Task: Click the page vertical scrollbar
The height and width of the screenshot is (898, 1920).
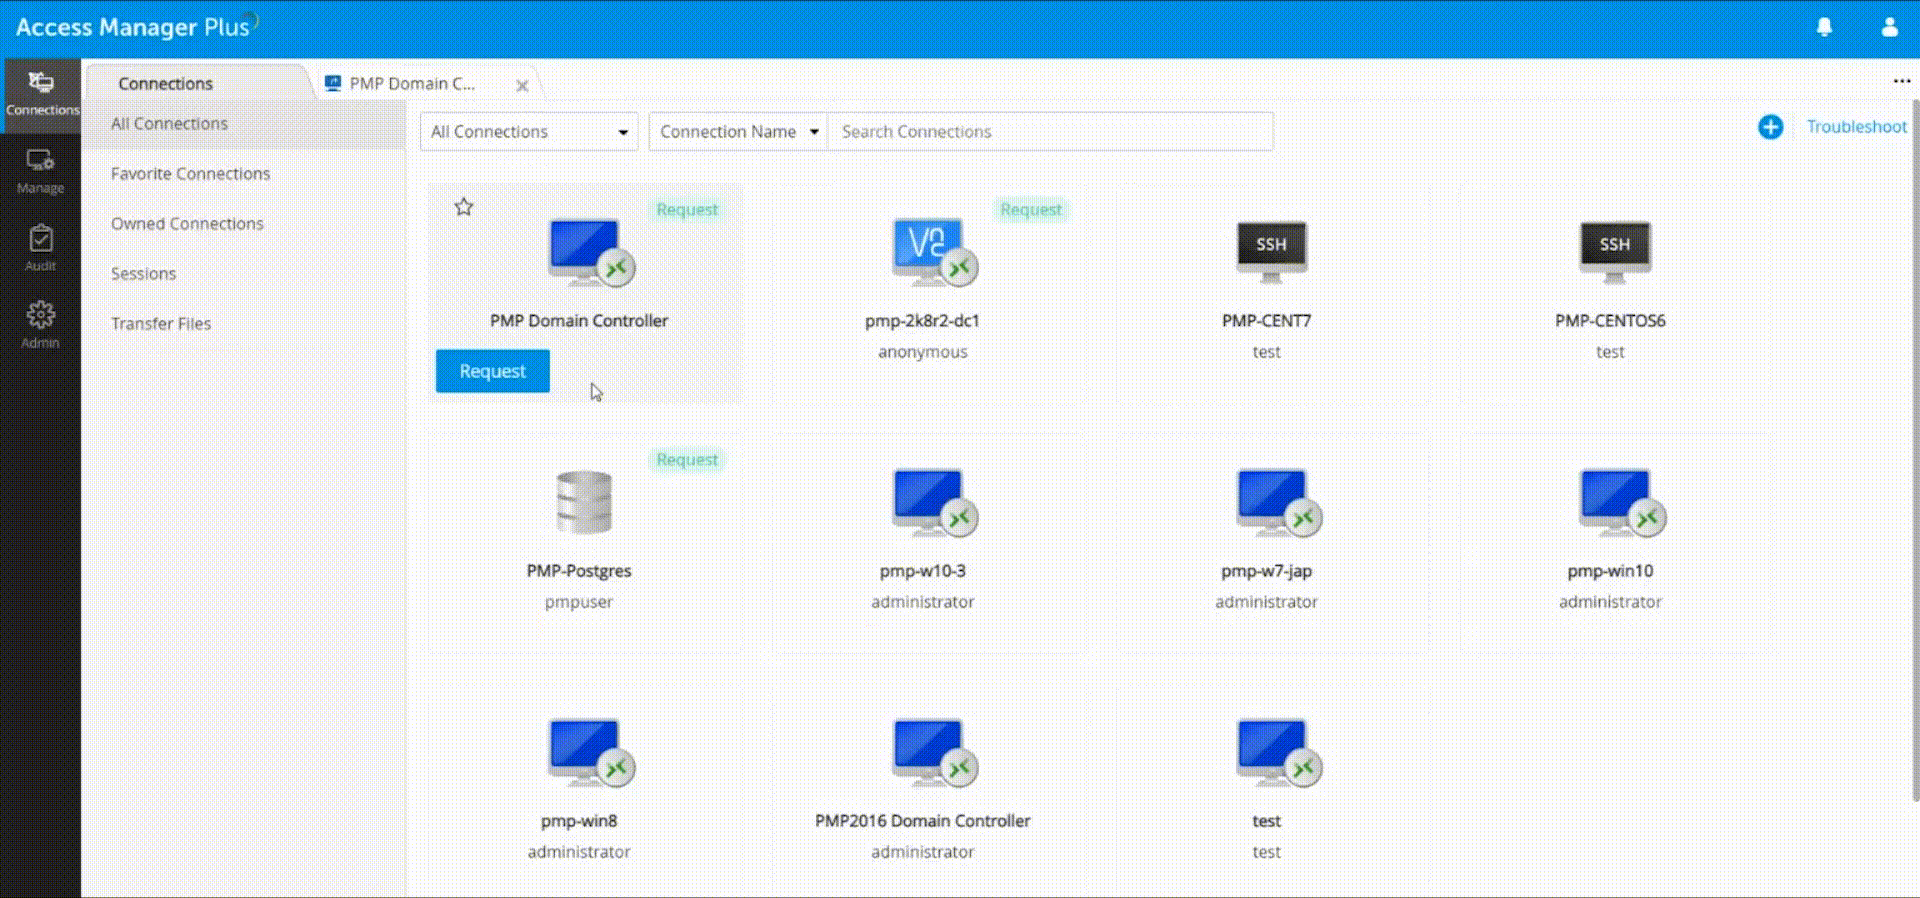Action: tap(1914, 450)
